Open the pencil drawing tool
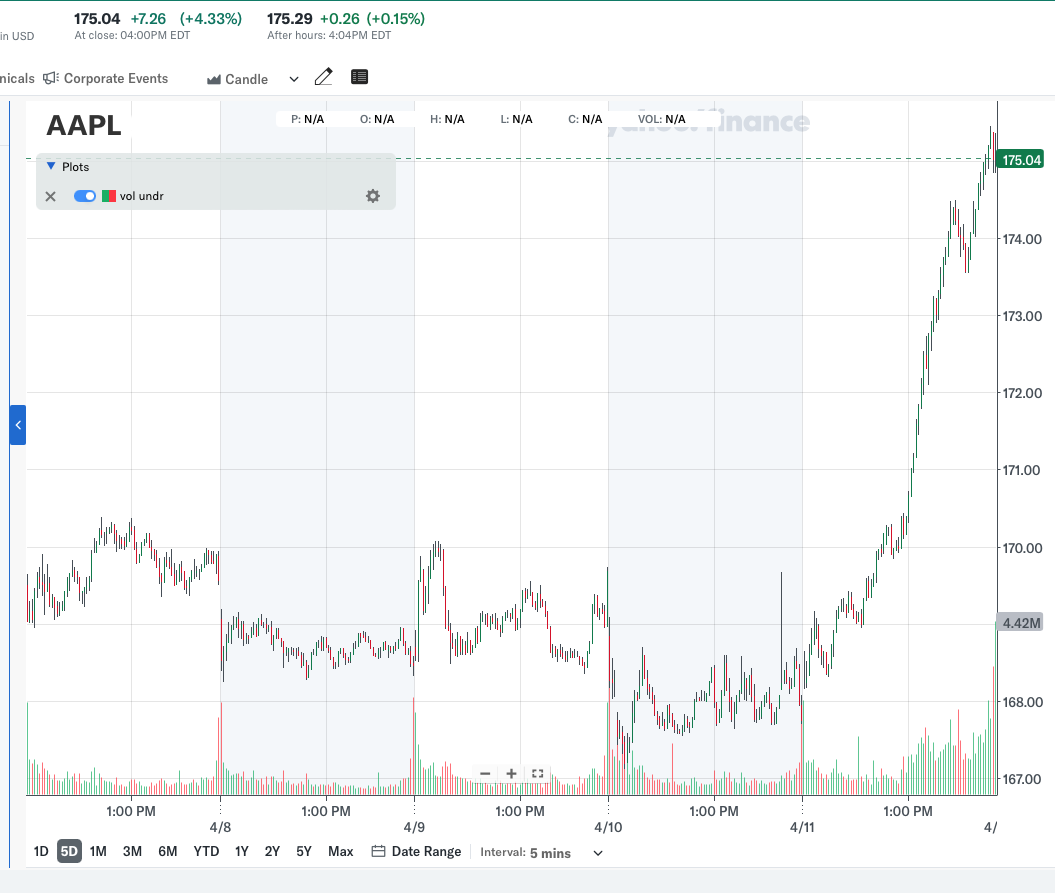 tap(323, 78)
